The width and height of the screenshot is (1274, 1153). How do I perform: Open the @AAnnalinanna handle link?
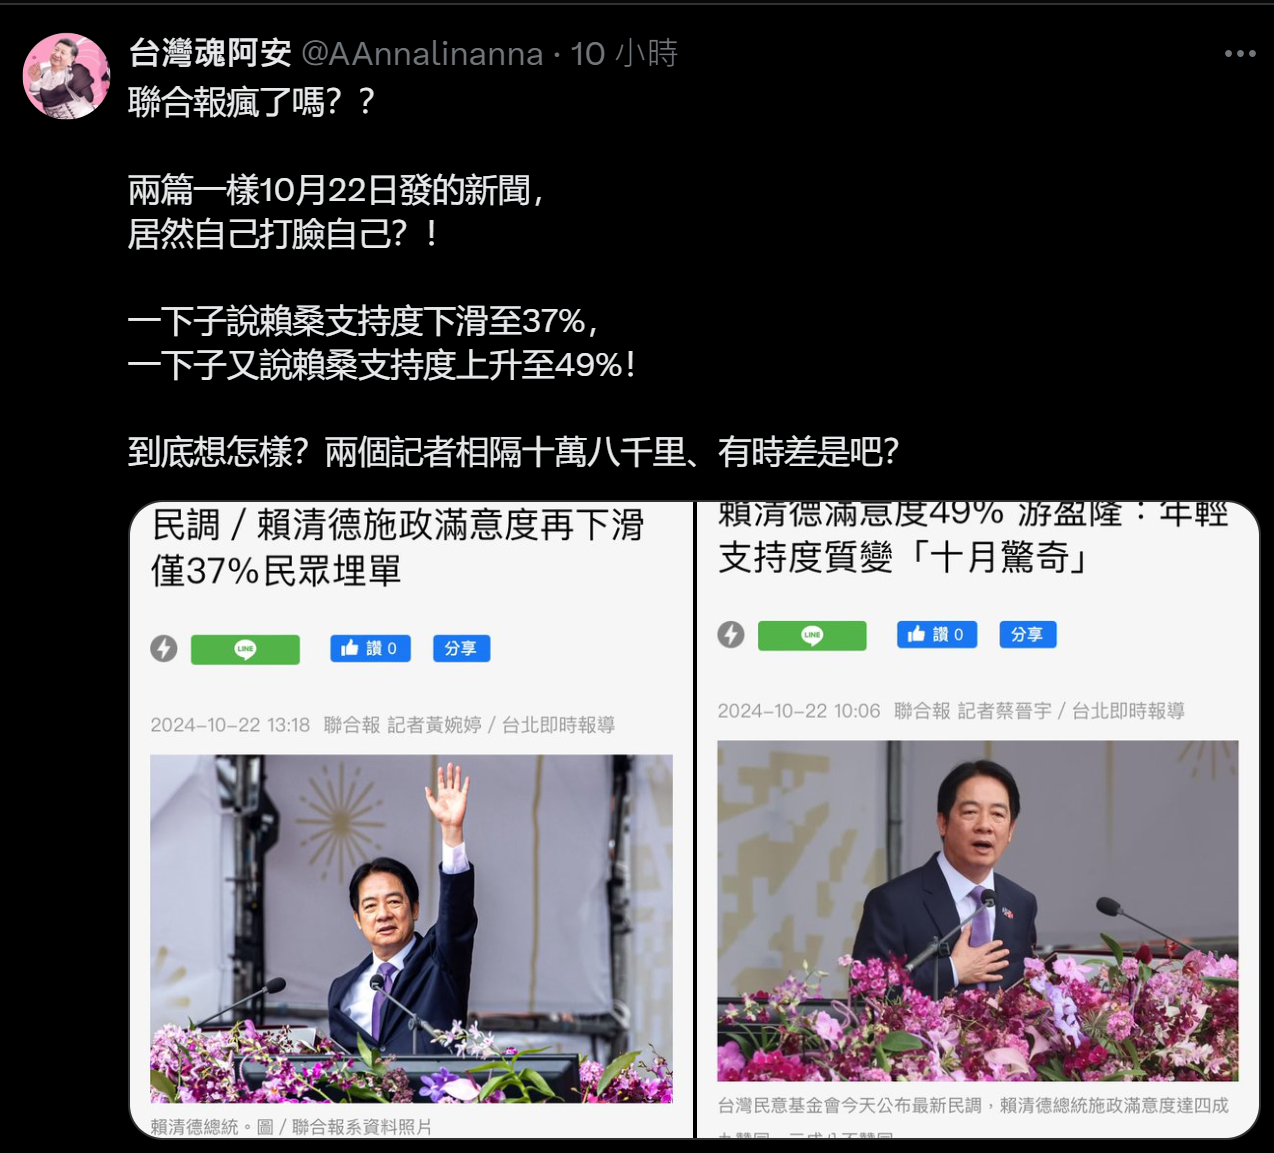pos(422,53)
